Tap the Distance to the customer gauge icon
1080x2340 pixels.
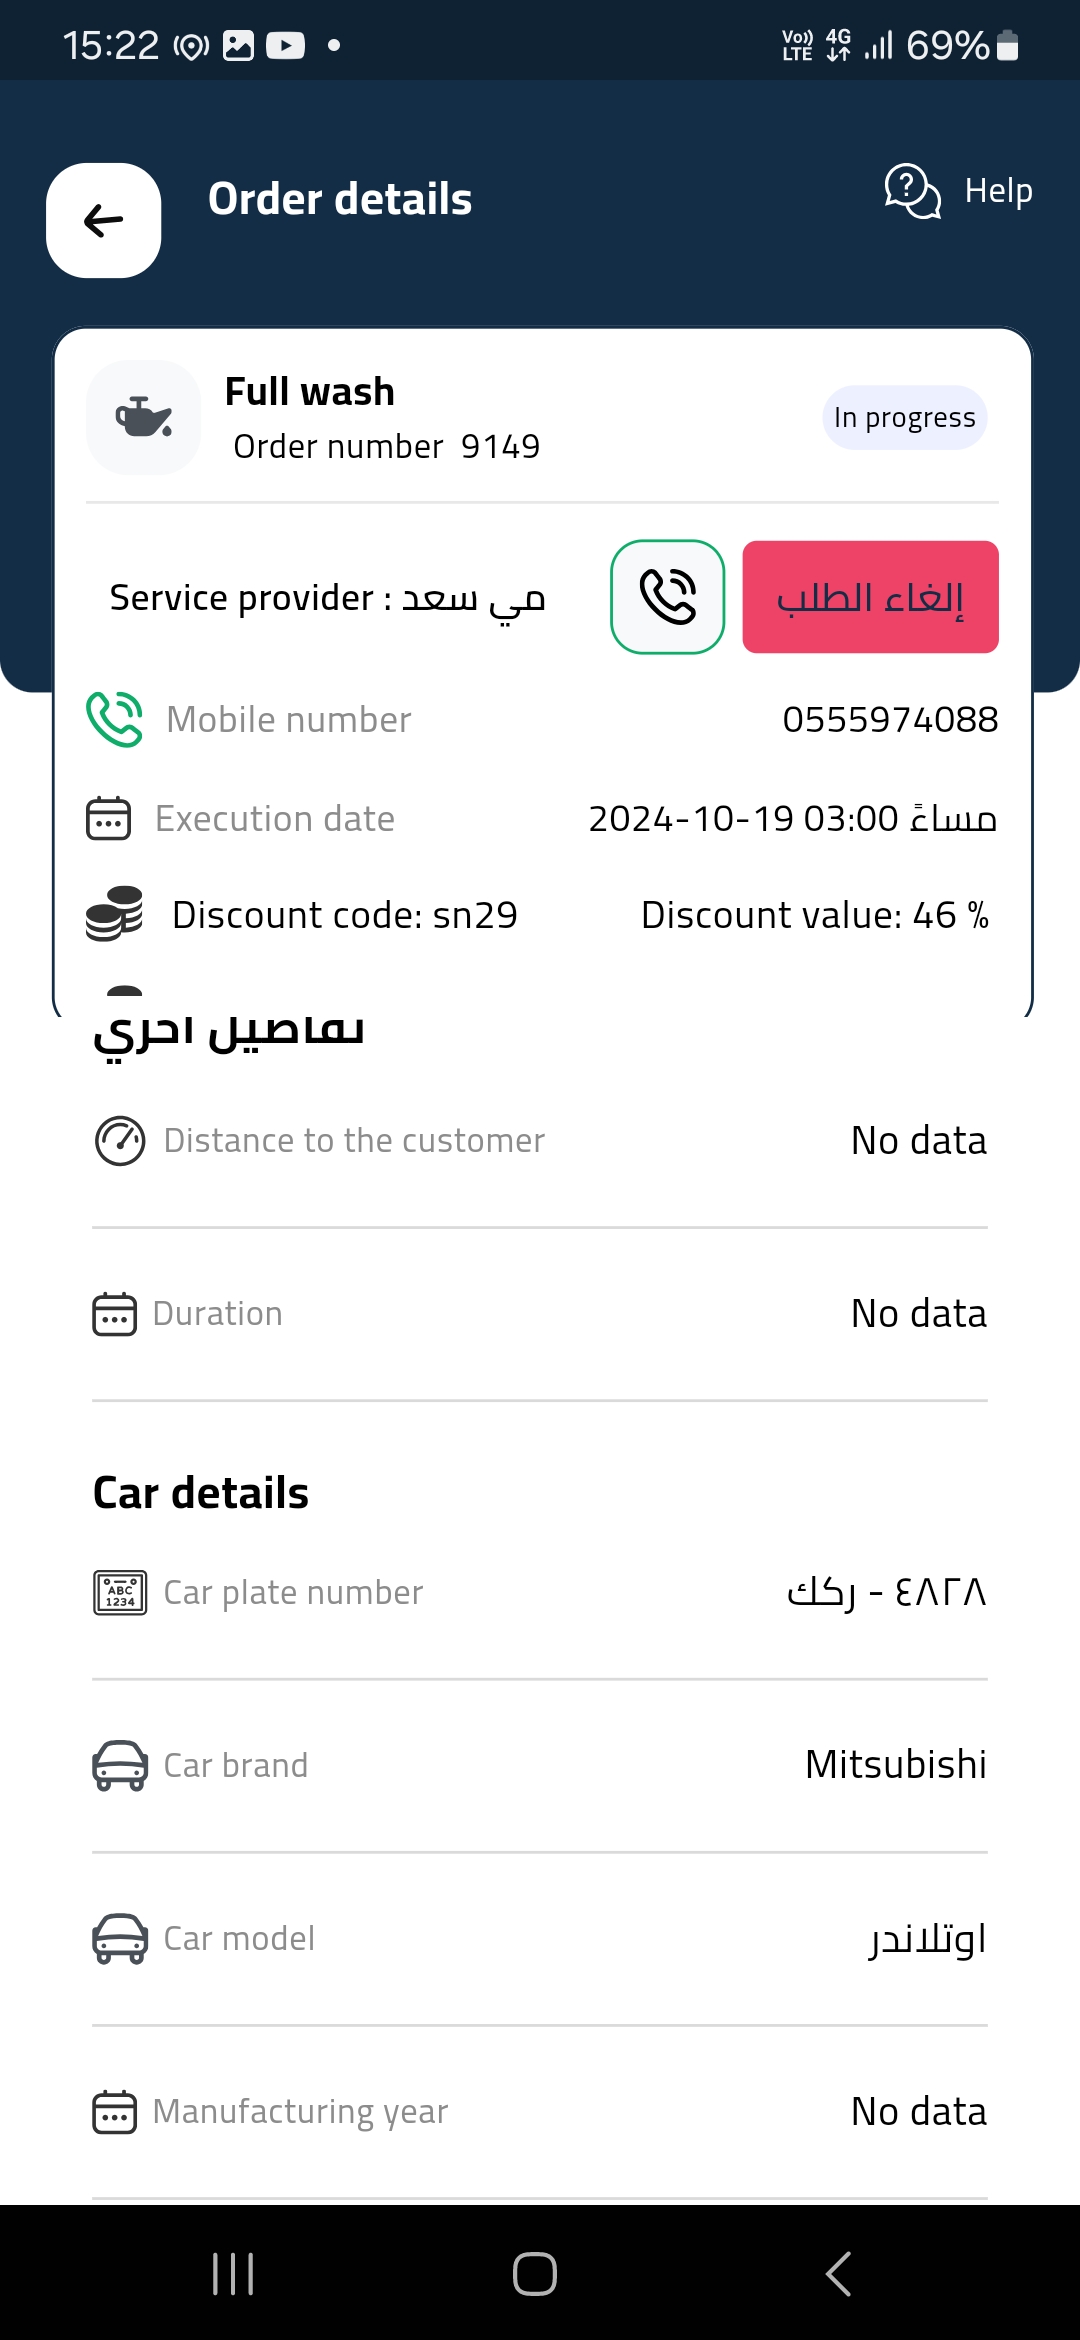[120, 1141]
